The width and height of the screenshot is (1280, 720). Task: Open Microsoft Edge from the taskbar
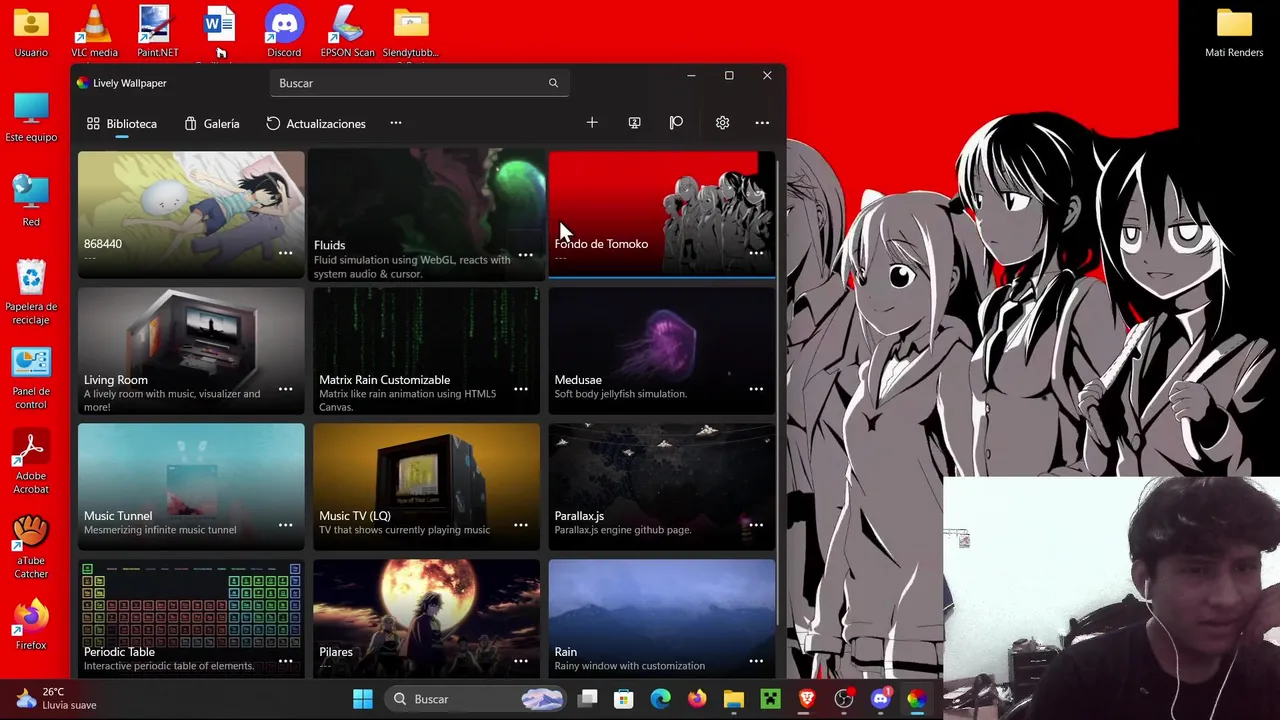coord(661,699)
